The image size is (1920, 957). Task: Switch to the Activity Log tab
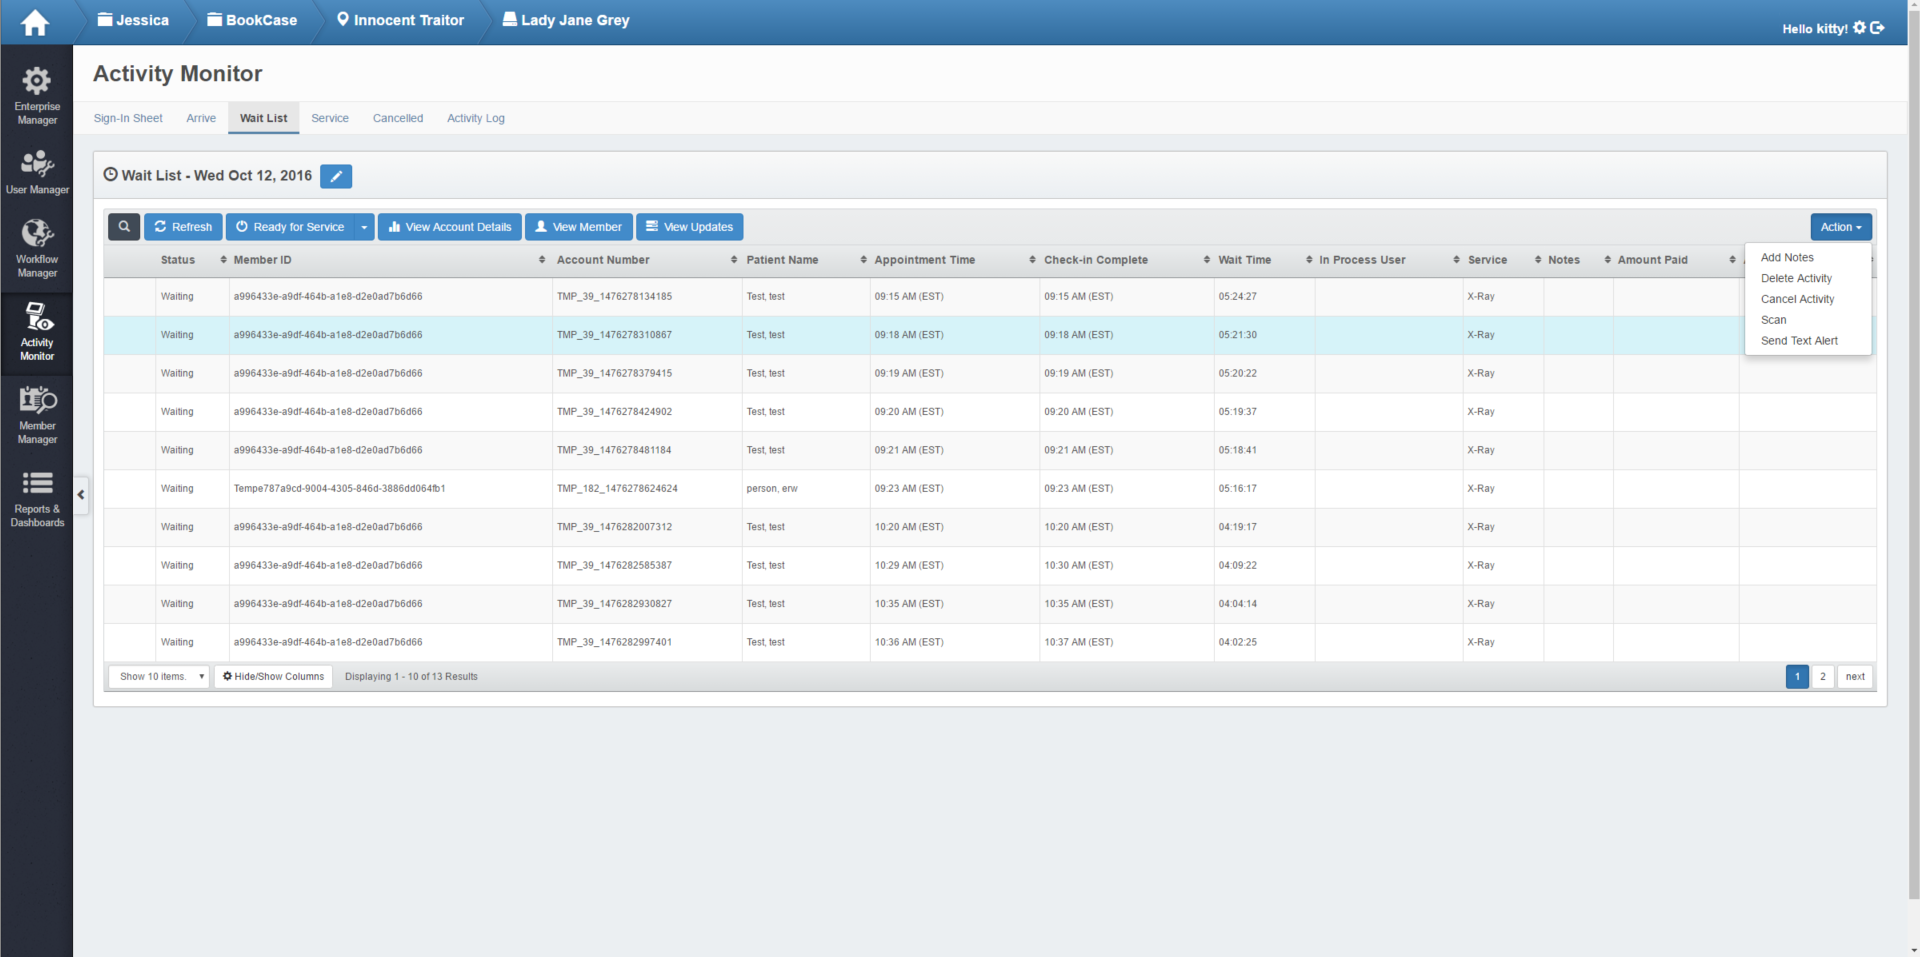point(475,118)
